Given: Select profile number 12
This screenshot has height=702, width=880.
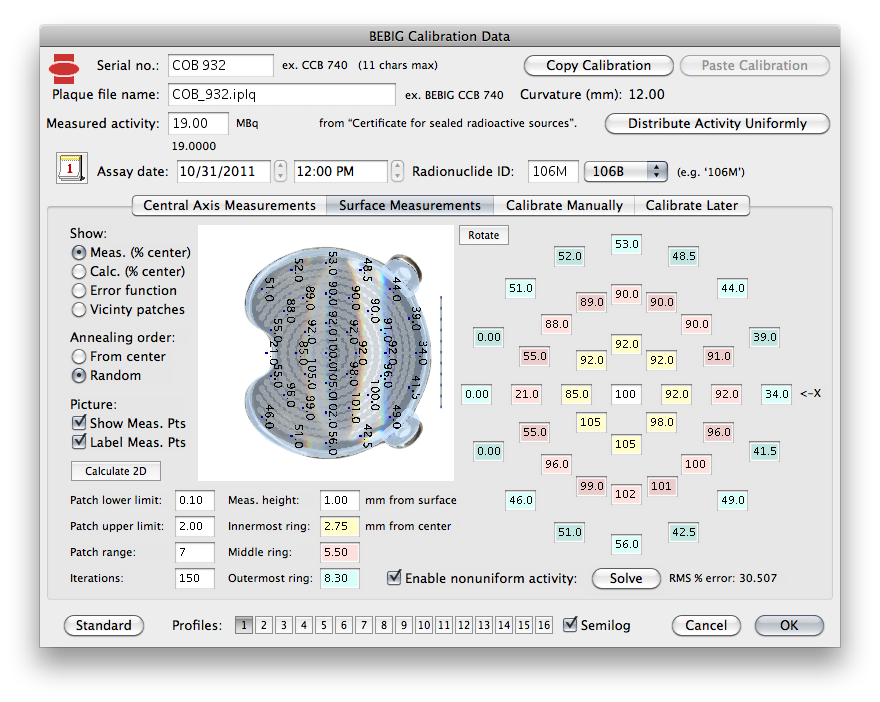Looking at the screenshot, I should coord(464,625).
